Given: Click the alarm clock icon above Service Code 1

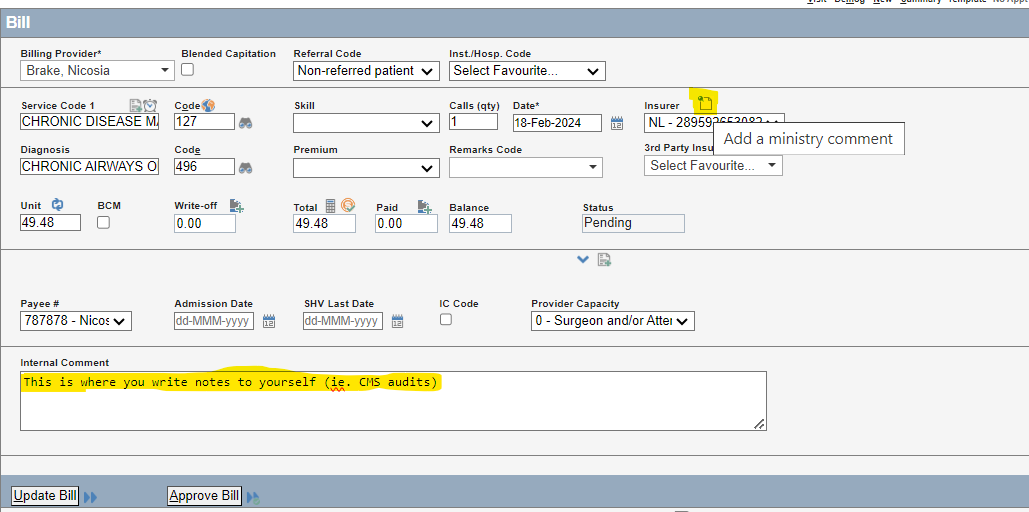Looking at the screenshot, I should (150, 105).
